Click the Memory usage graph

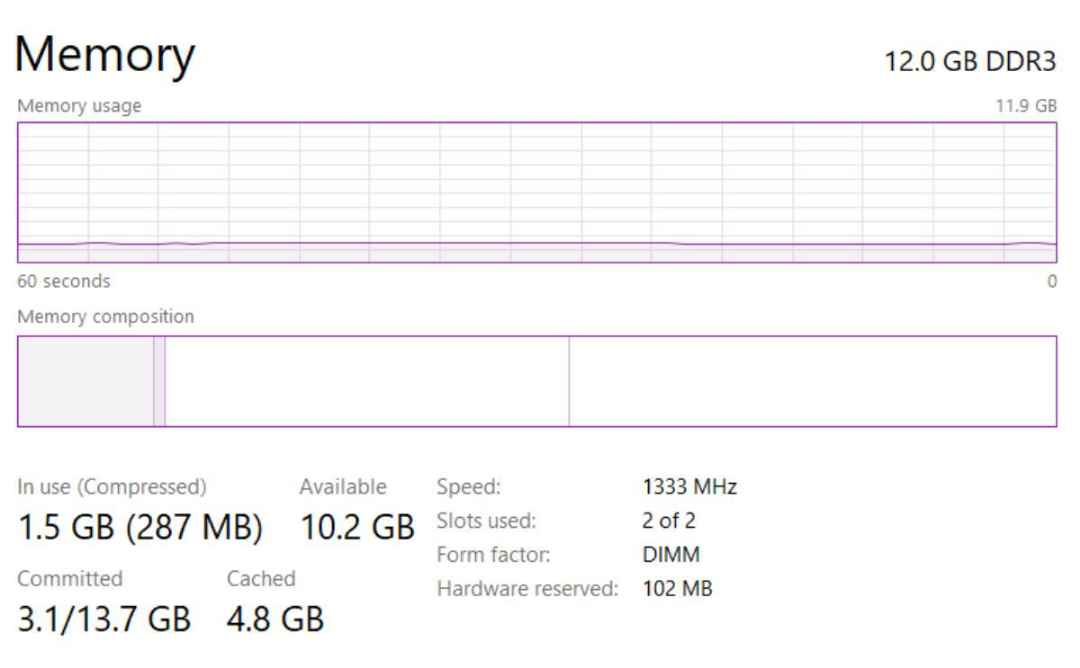[537, 192]
